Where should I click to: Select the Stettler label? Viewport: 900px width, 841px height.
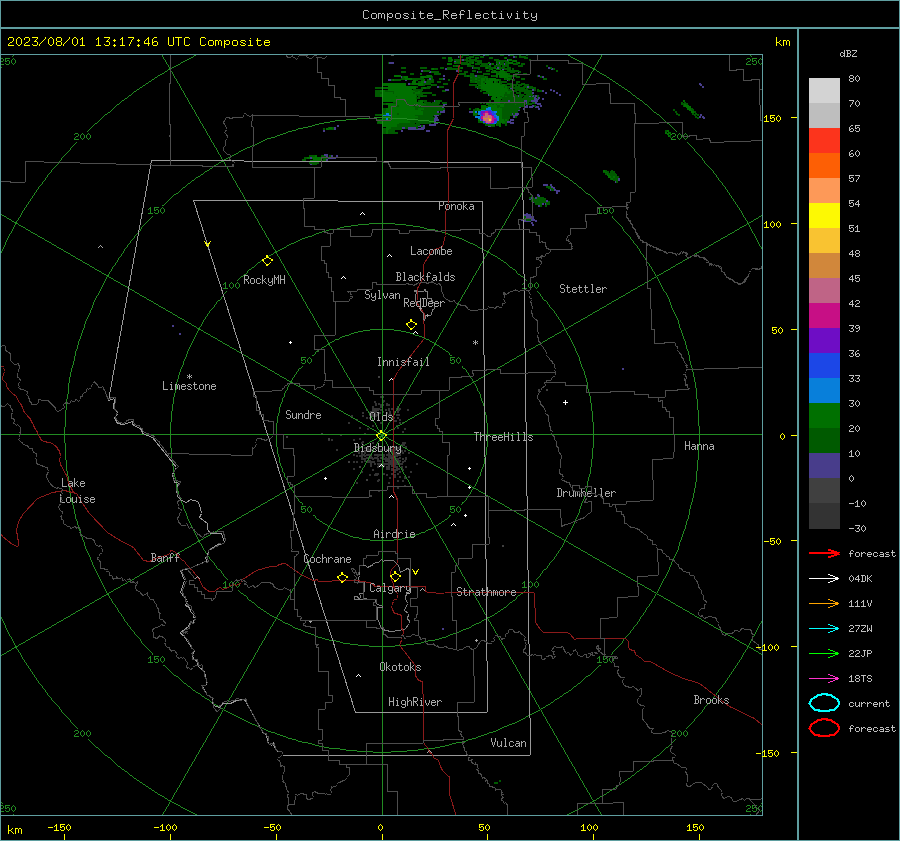click(x=583, y=289)
